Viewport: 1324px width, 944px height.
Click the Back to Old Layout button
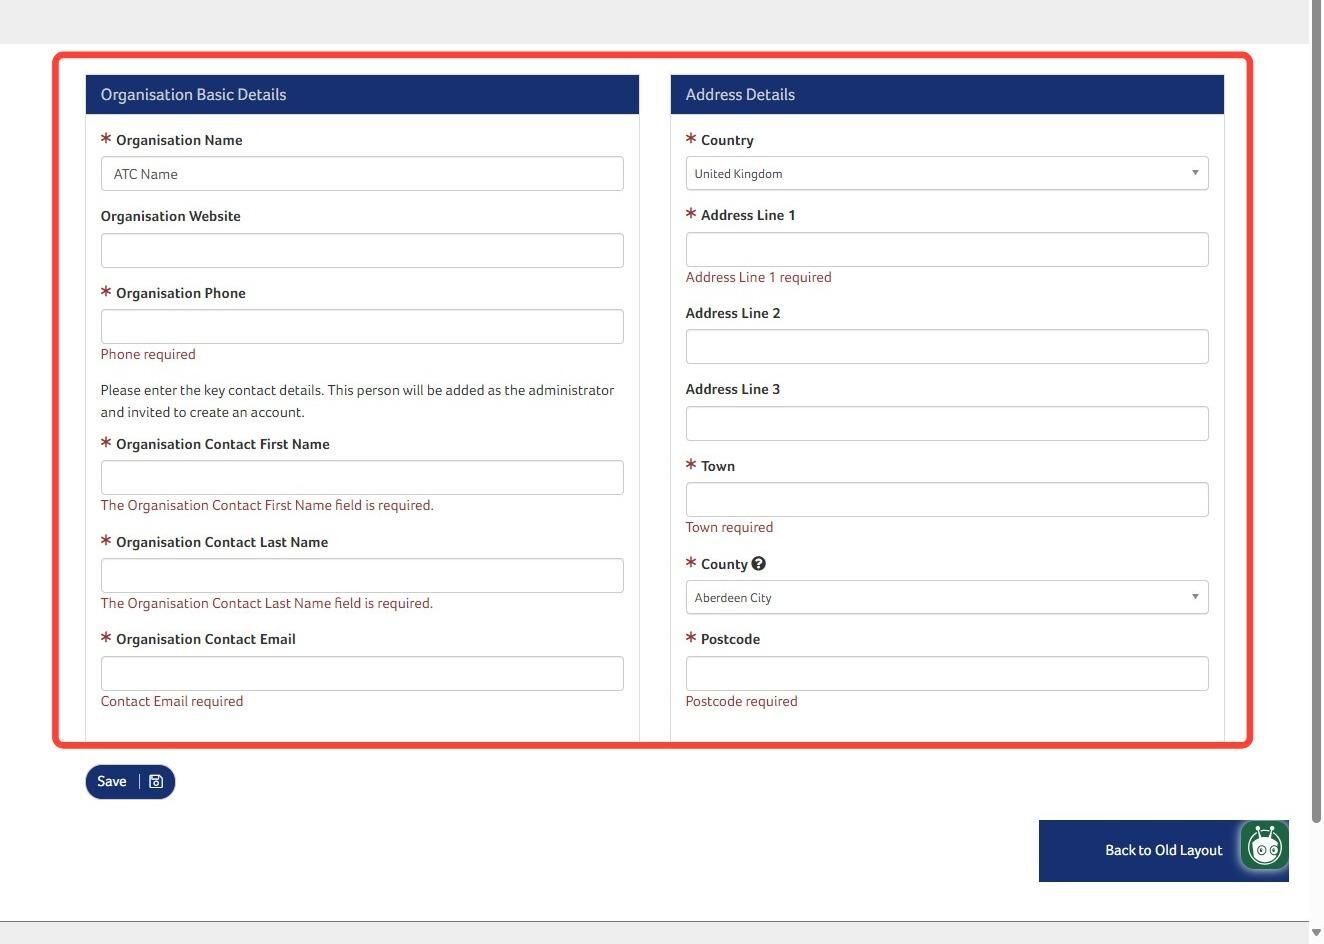pos(1163,850)
